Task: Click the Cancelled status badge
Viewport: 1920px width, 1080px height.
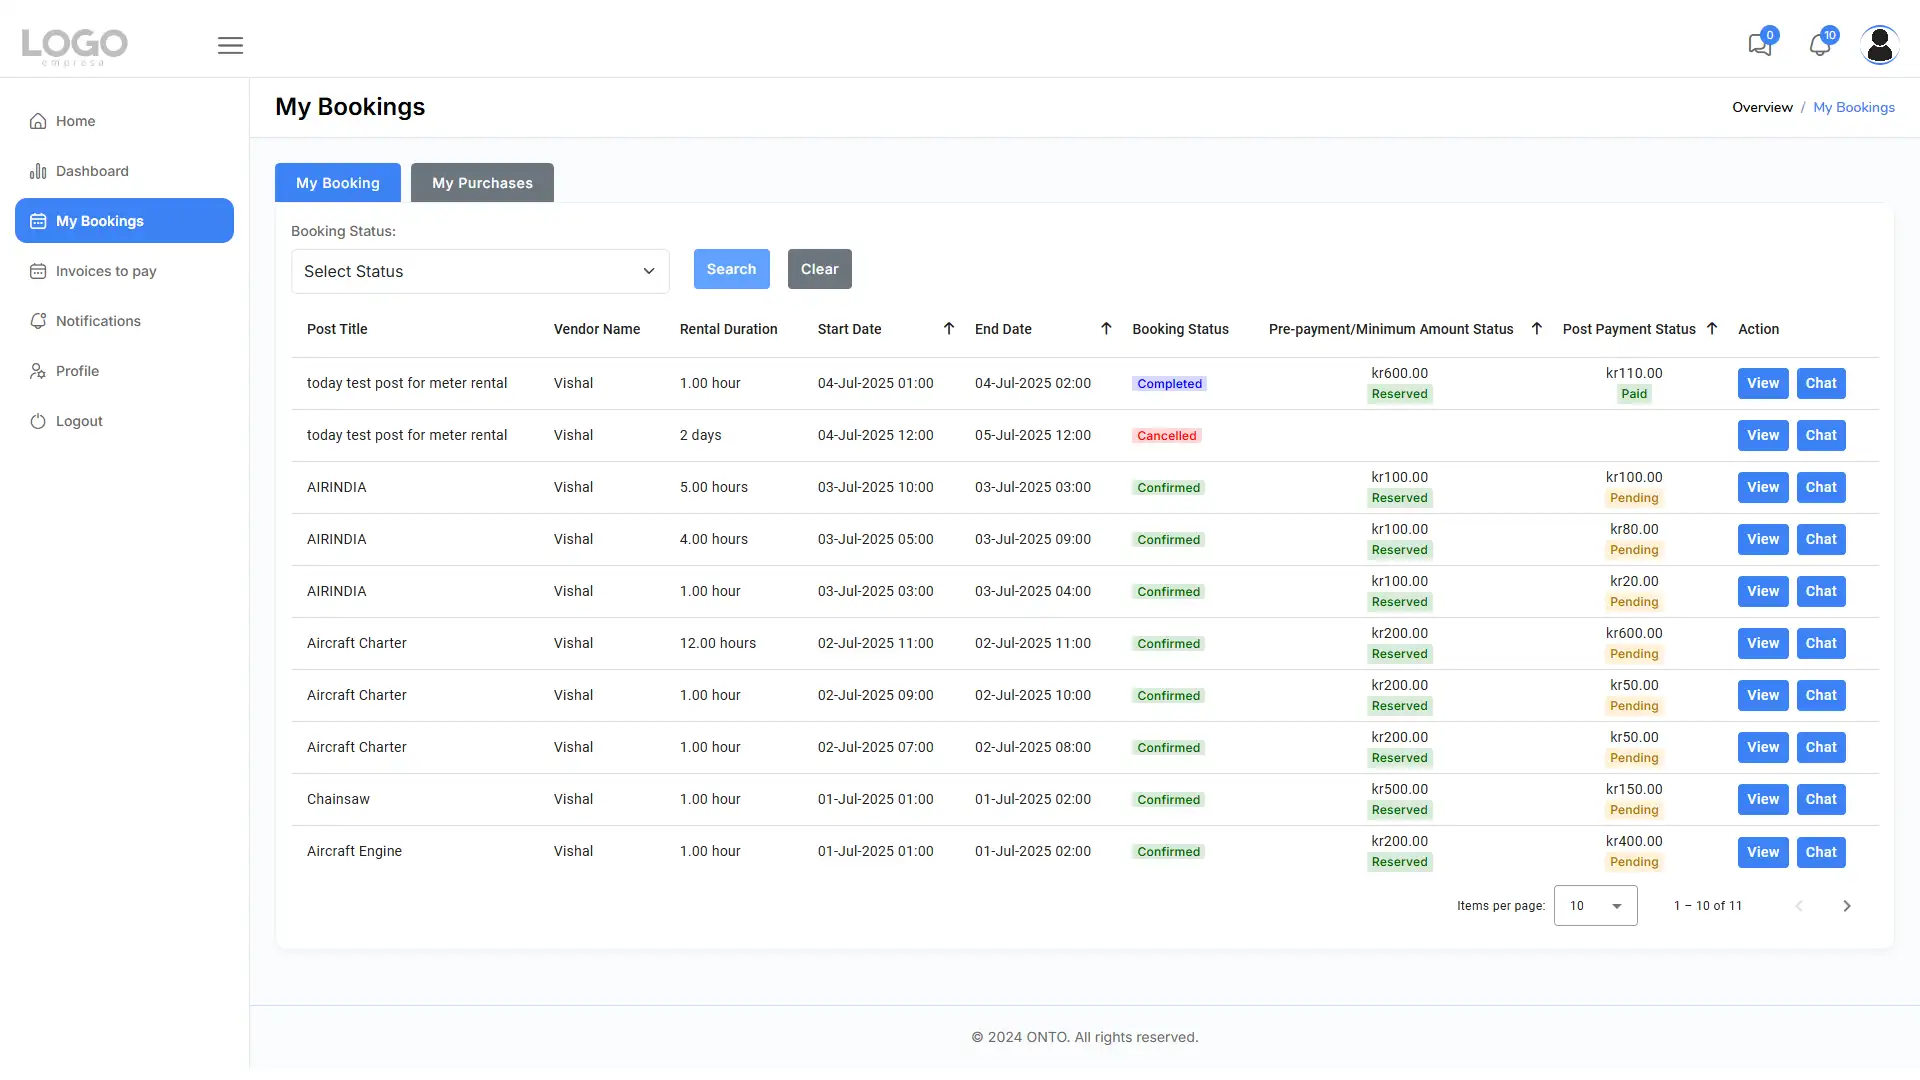Action: (1167, 436)
